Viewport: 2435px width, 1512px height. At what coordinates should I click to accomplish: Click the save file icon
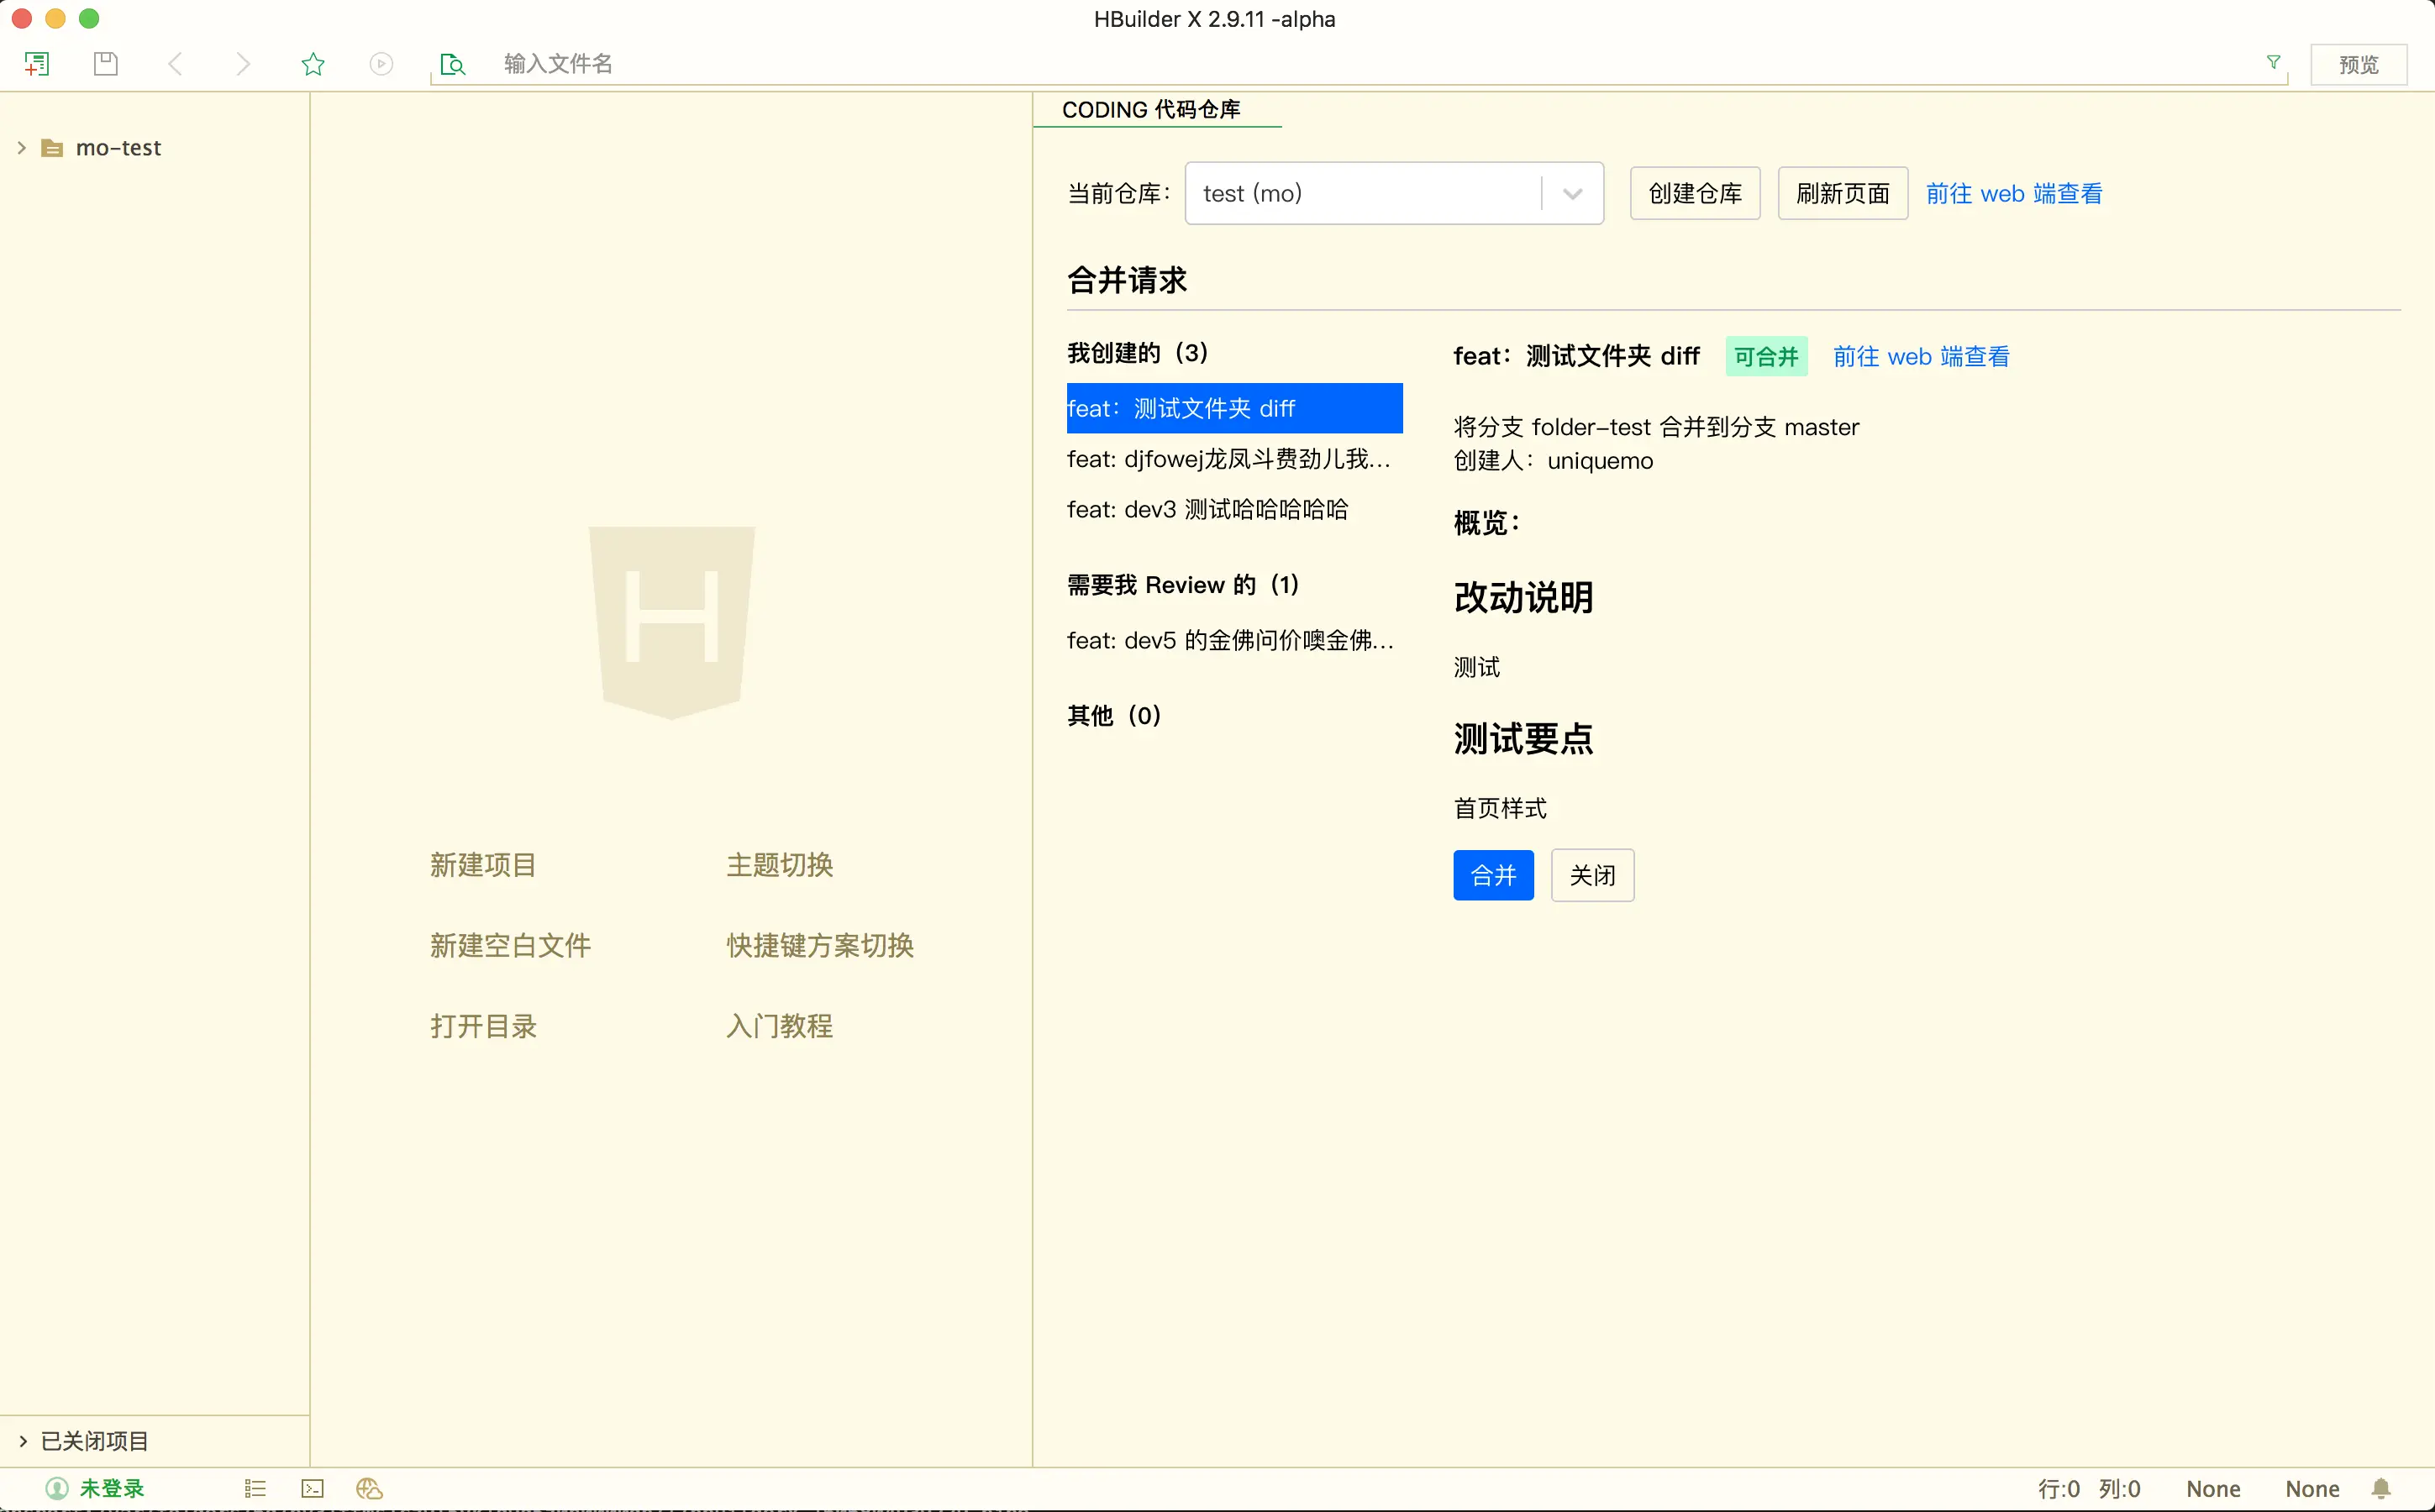point(106,64)
